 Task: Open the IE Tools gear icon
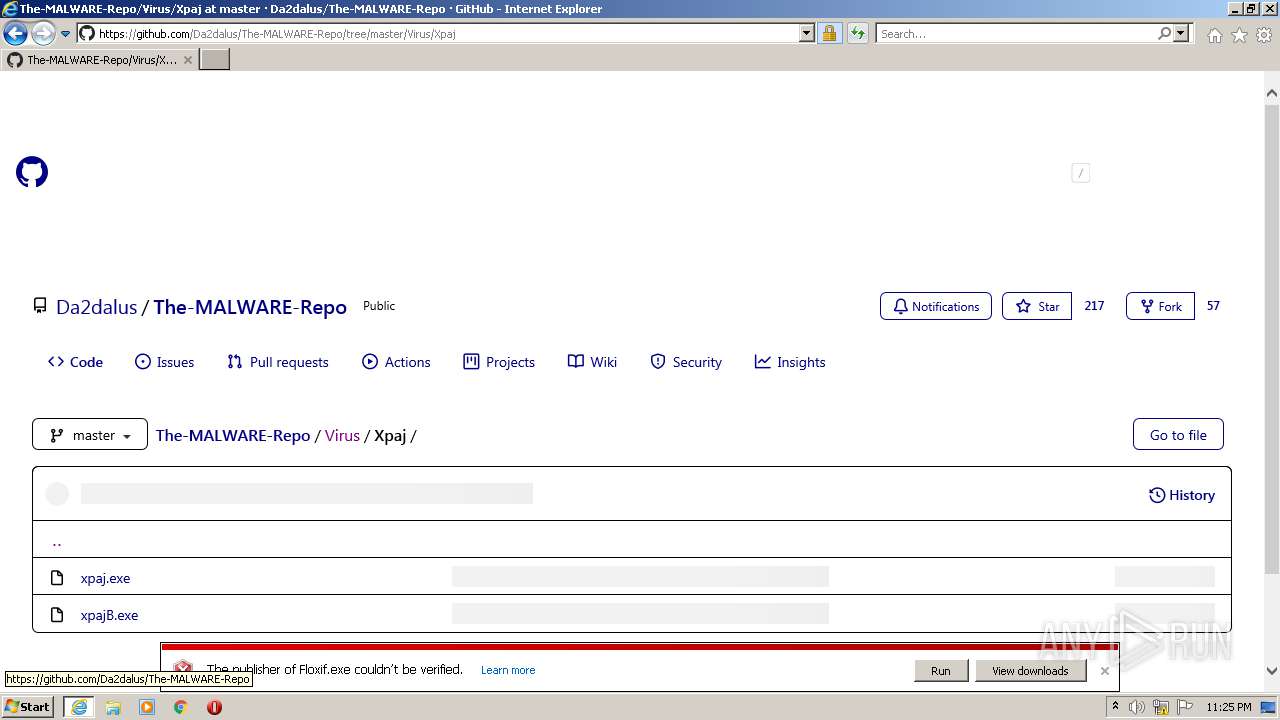(x=1264, y=35)
